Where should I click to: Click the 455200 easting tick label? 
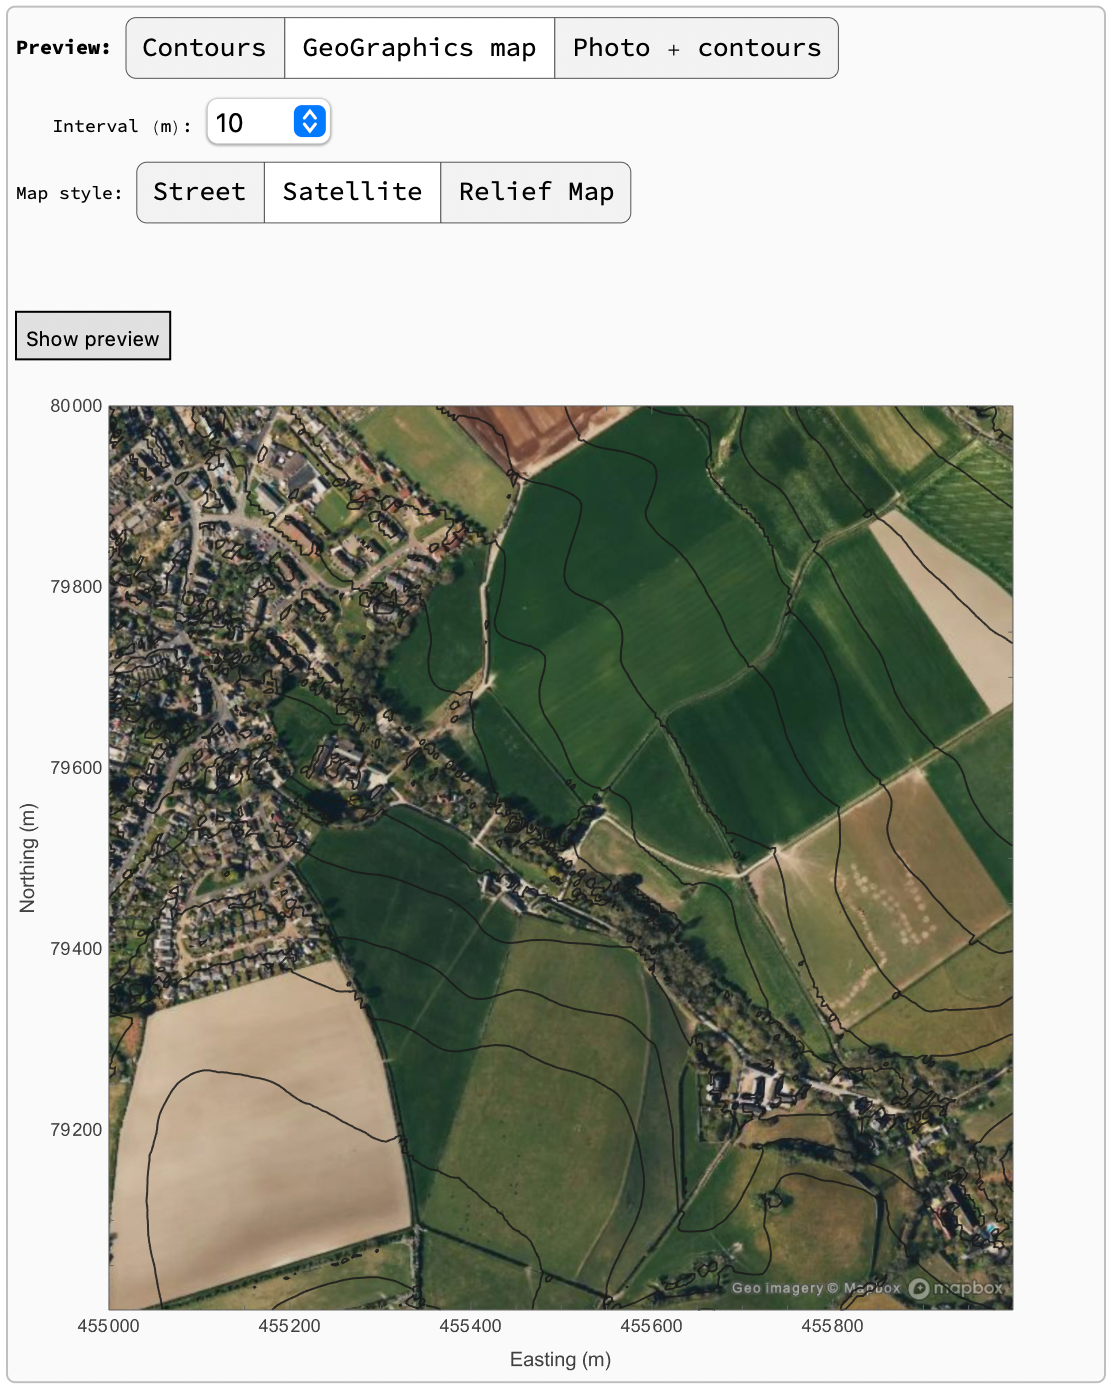290,1326
